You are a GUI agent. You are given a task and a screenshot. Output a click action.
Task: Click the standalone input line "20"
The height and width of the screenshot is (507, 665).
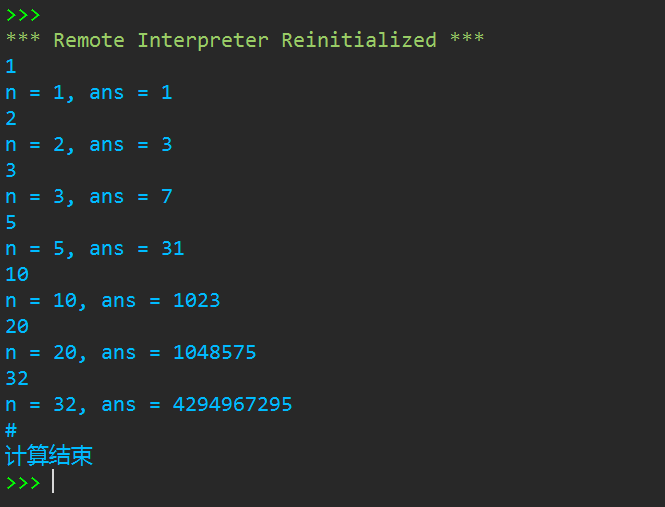click(17, 326)
